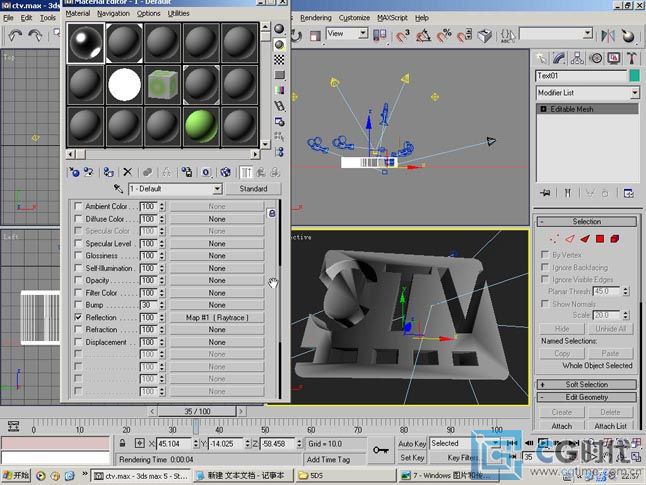Screen dimensions: 646x485
Task: Open the View reference coordinate dropdown
Action: pos(363,33)
